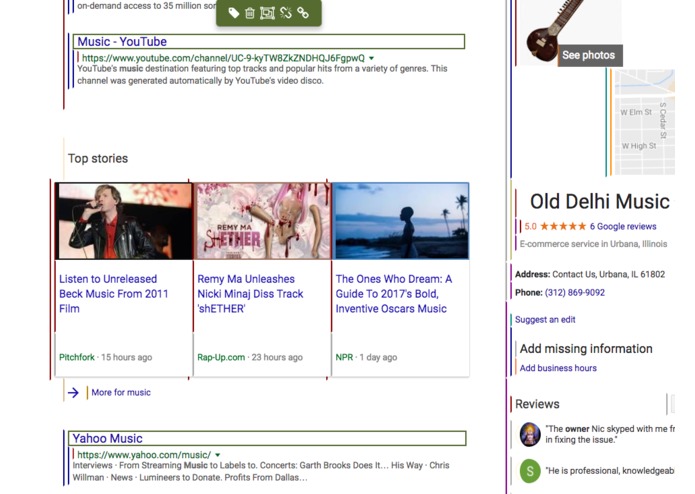Click the green S reviewer avatar

pyautogui.click(x=530, y=471)
